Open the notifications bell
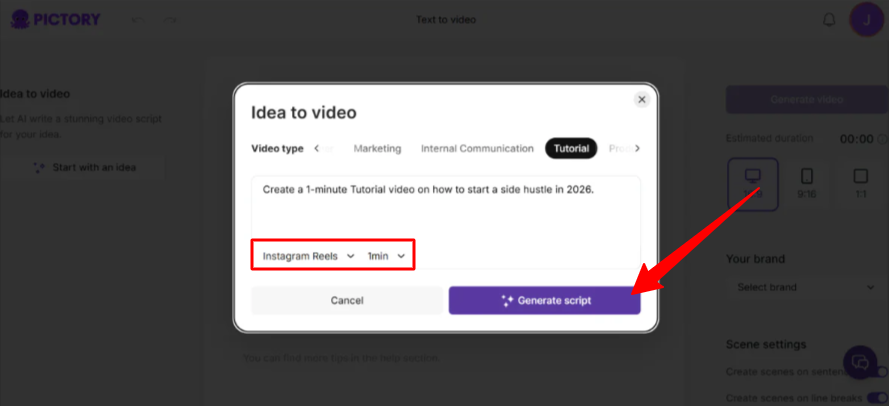Image resolution: width=889 pixels, height=406 pixels. click(x=829, y=20)
